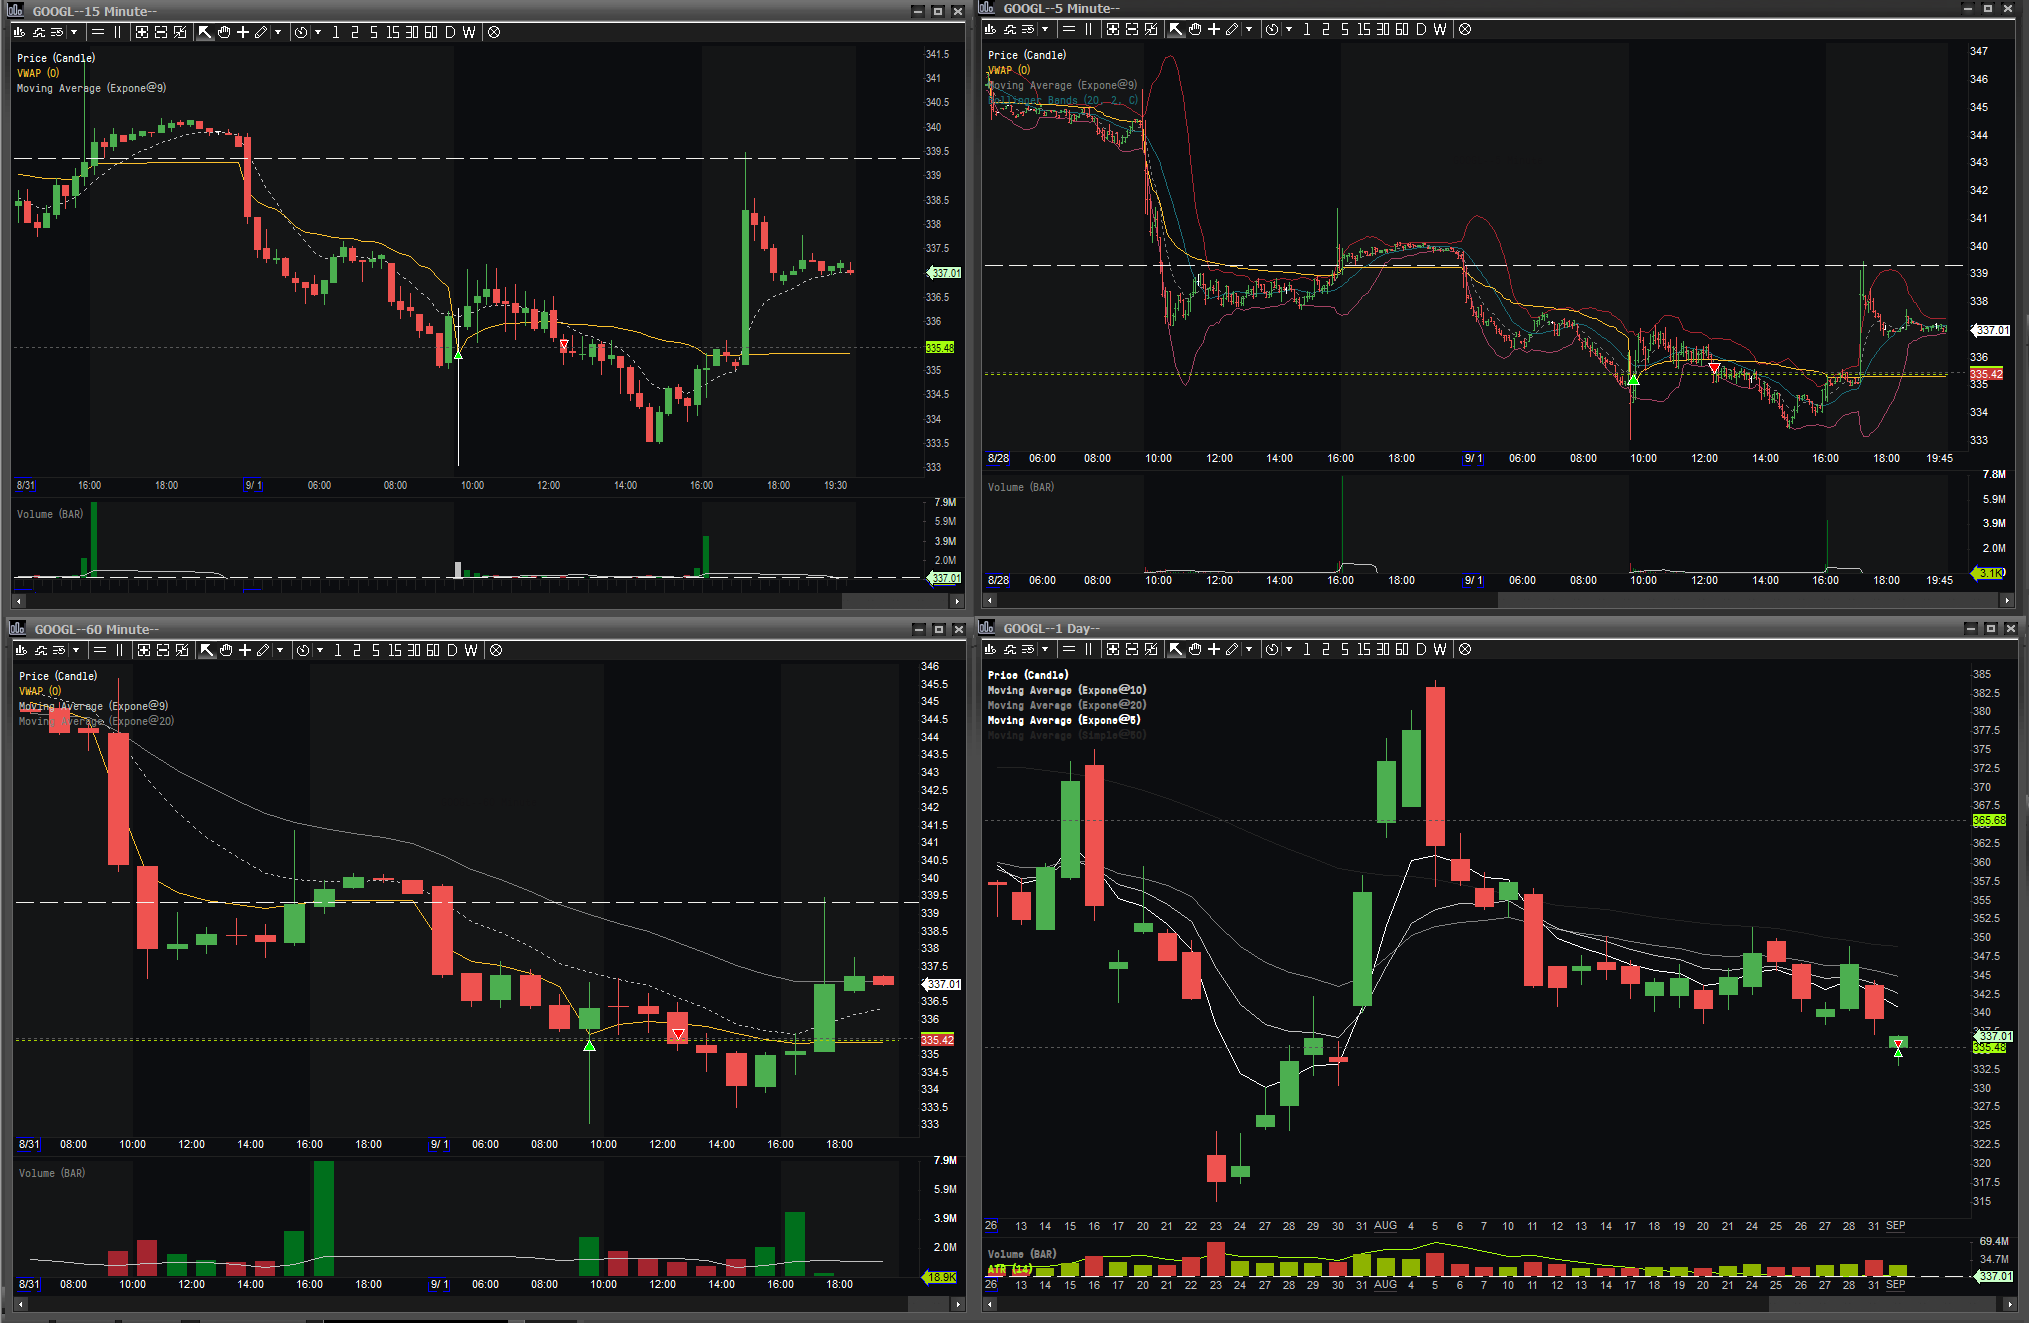The image size is (2029, 1323).
Task: Toggle Moving Average Expone@20 label in 60 Minute chart
Action: [96, 721]
